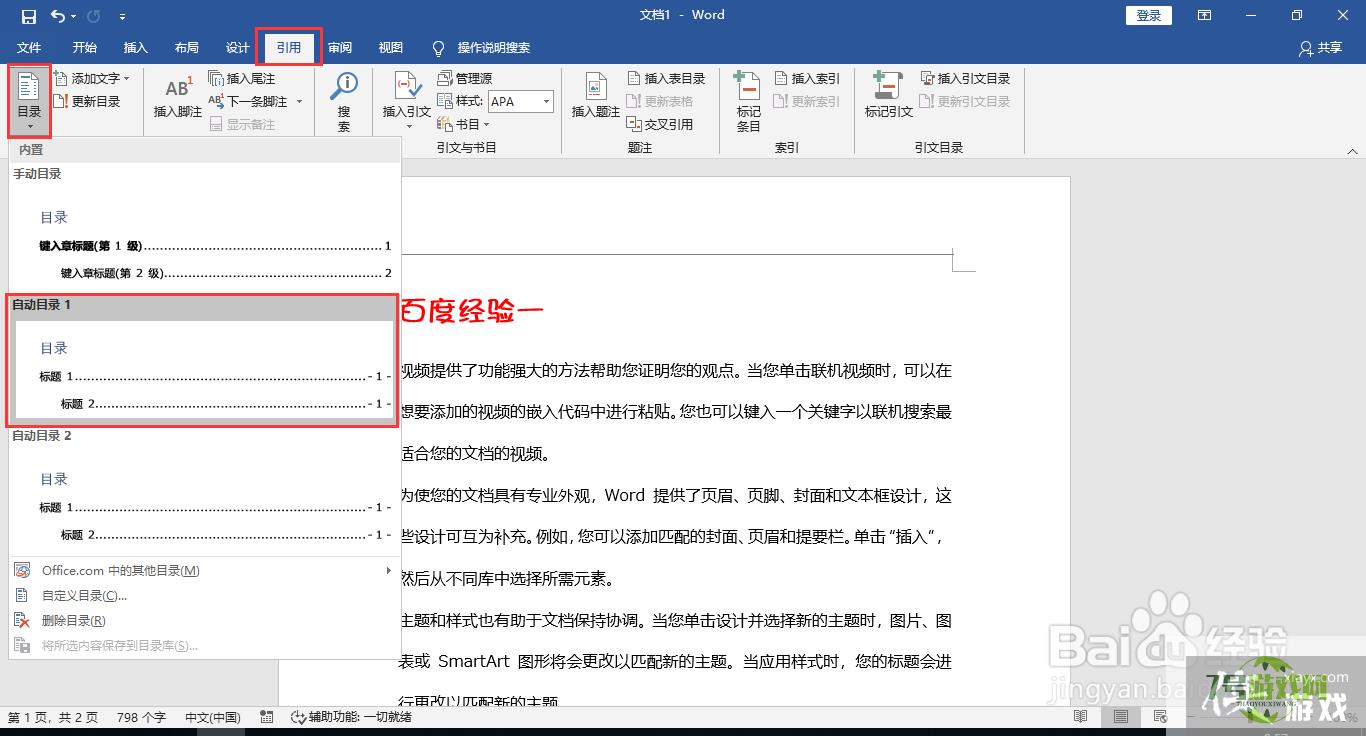Click the red heading 百度经验一
1366x736 pixels.
pos(472,311)
